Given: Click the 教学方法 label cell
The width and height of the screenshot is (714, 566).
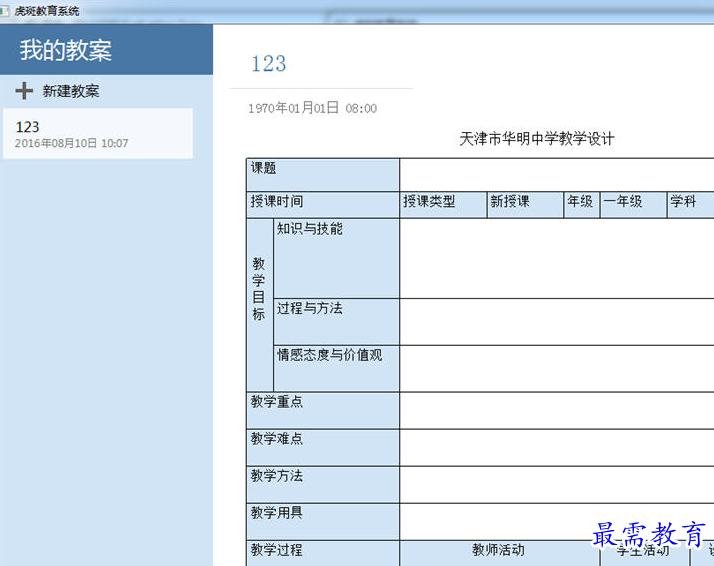Looking at the screenshot, I should [323, 484].
